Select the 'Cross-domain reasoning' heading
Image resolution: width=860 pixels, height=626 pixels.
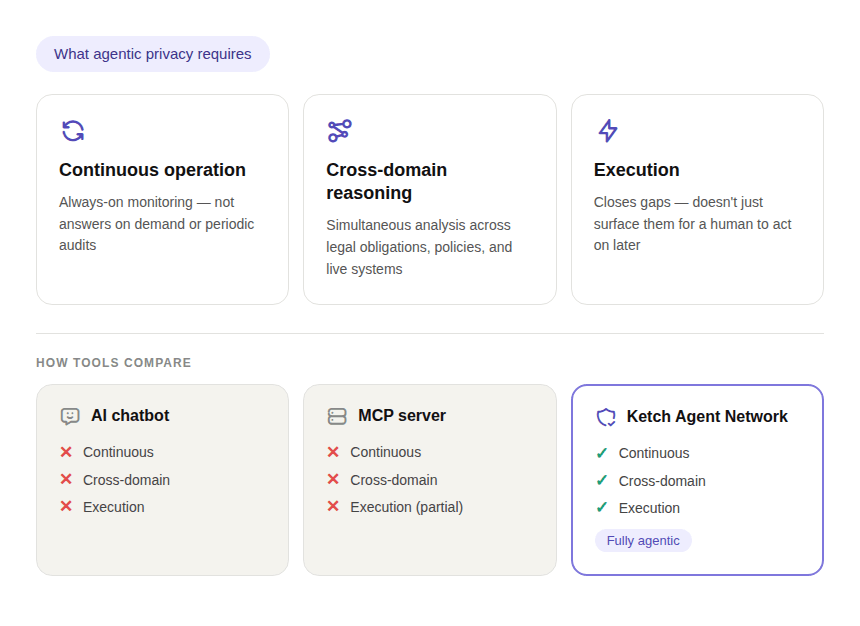(x=386, y=182)
